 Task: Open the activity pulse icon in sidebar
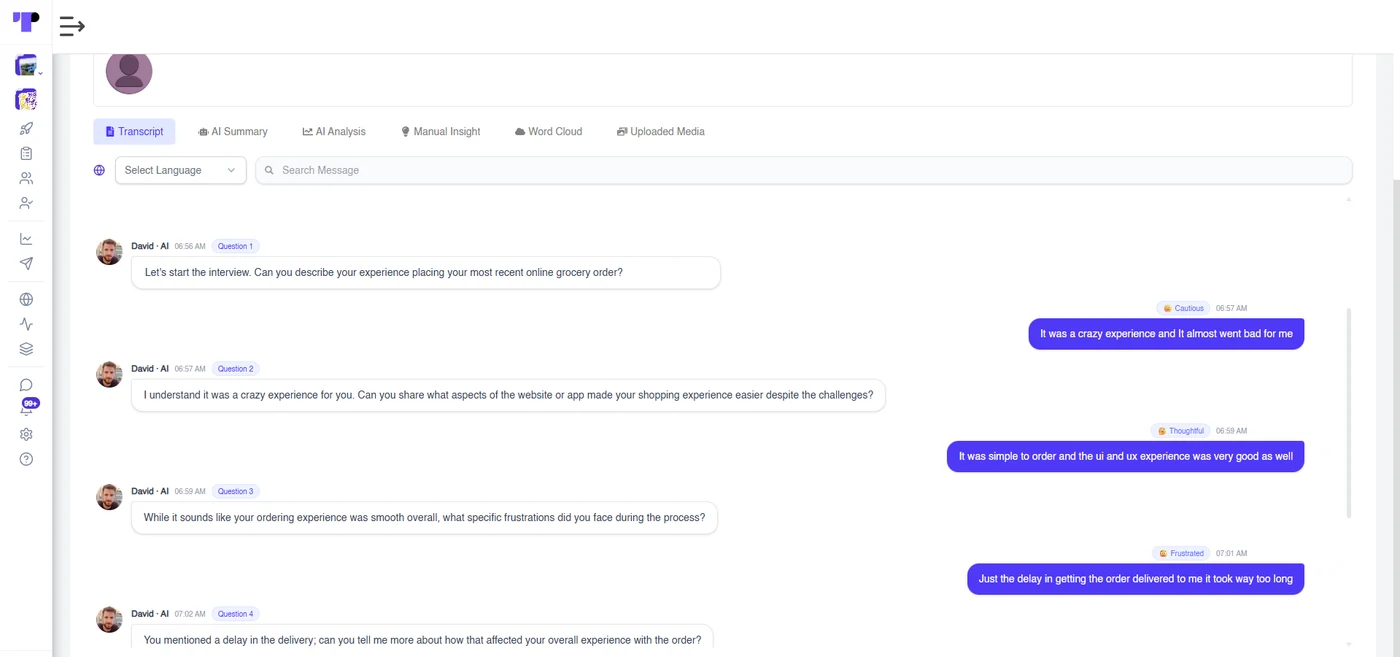coord(26,324)
